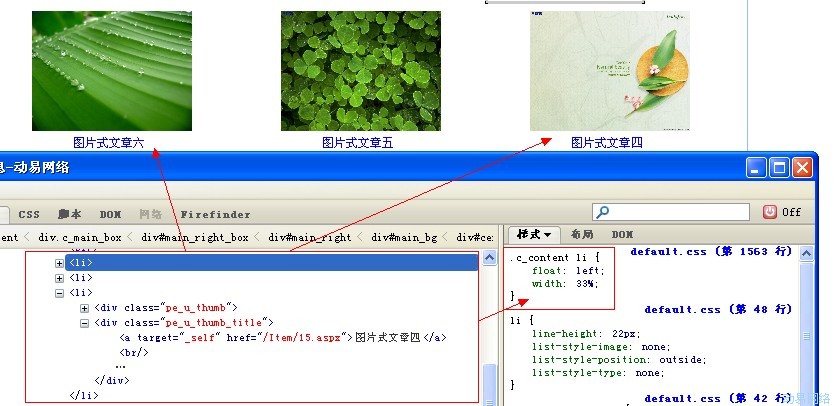Click the magnifier icon in search box
This screenshot has height=406, width=835.
point(602,212)
